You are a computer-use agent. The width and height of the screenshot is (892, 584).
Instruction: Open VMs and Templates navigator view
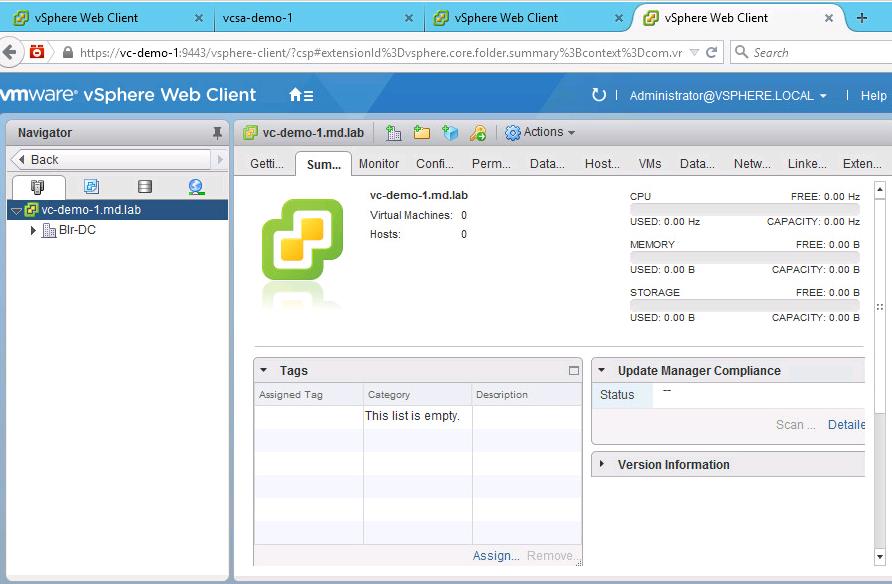tap(91, 187)
